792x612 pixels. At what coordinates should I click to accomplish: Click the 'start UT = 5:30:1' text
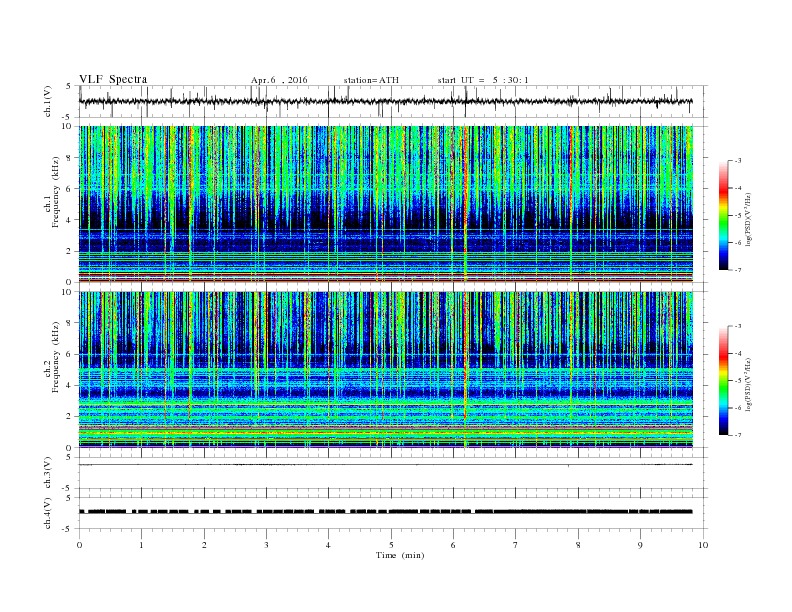click(x=483, y=80)
